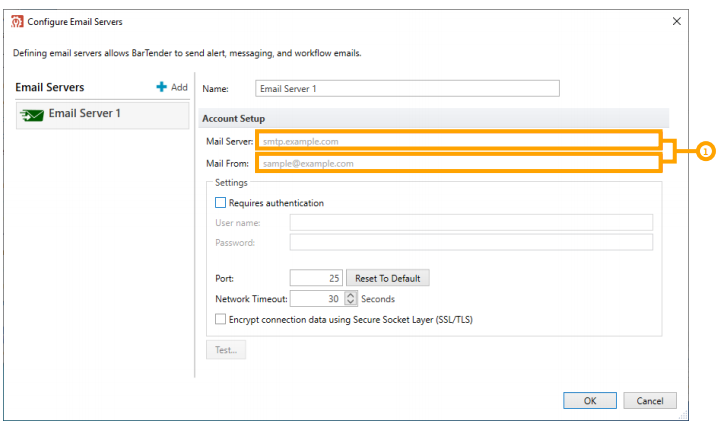The height and width of the screenshot is (429, 721).
Task: Click the Mail Server: label
Action: 229,141
